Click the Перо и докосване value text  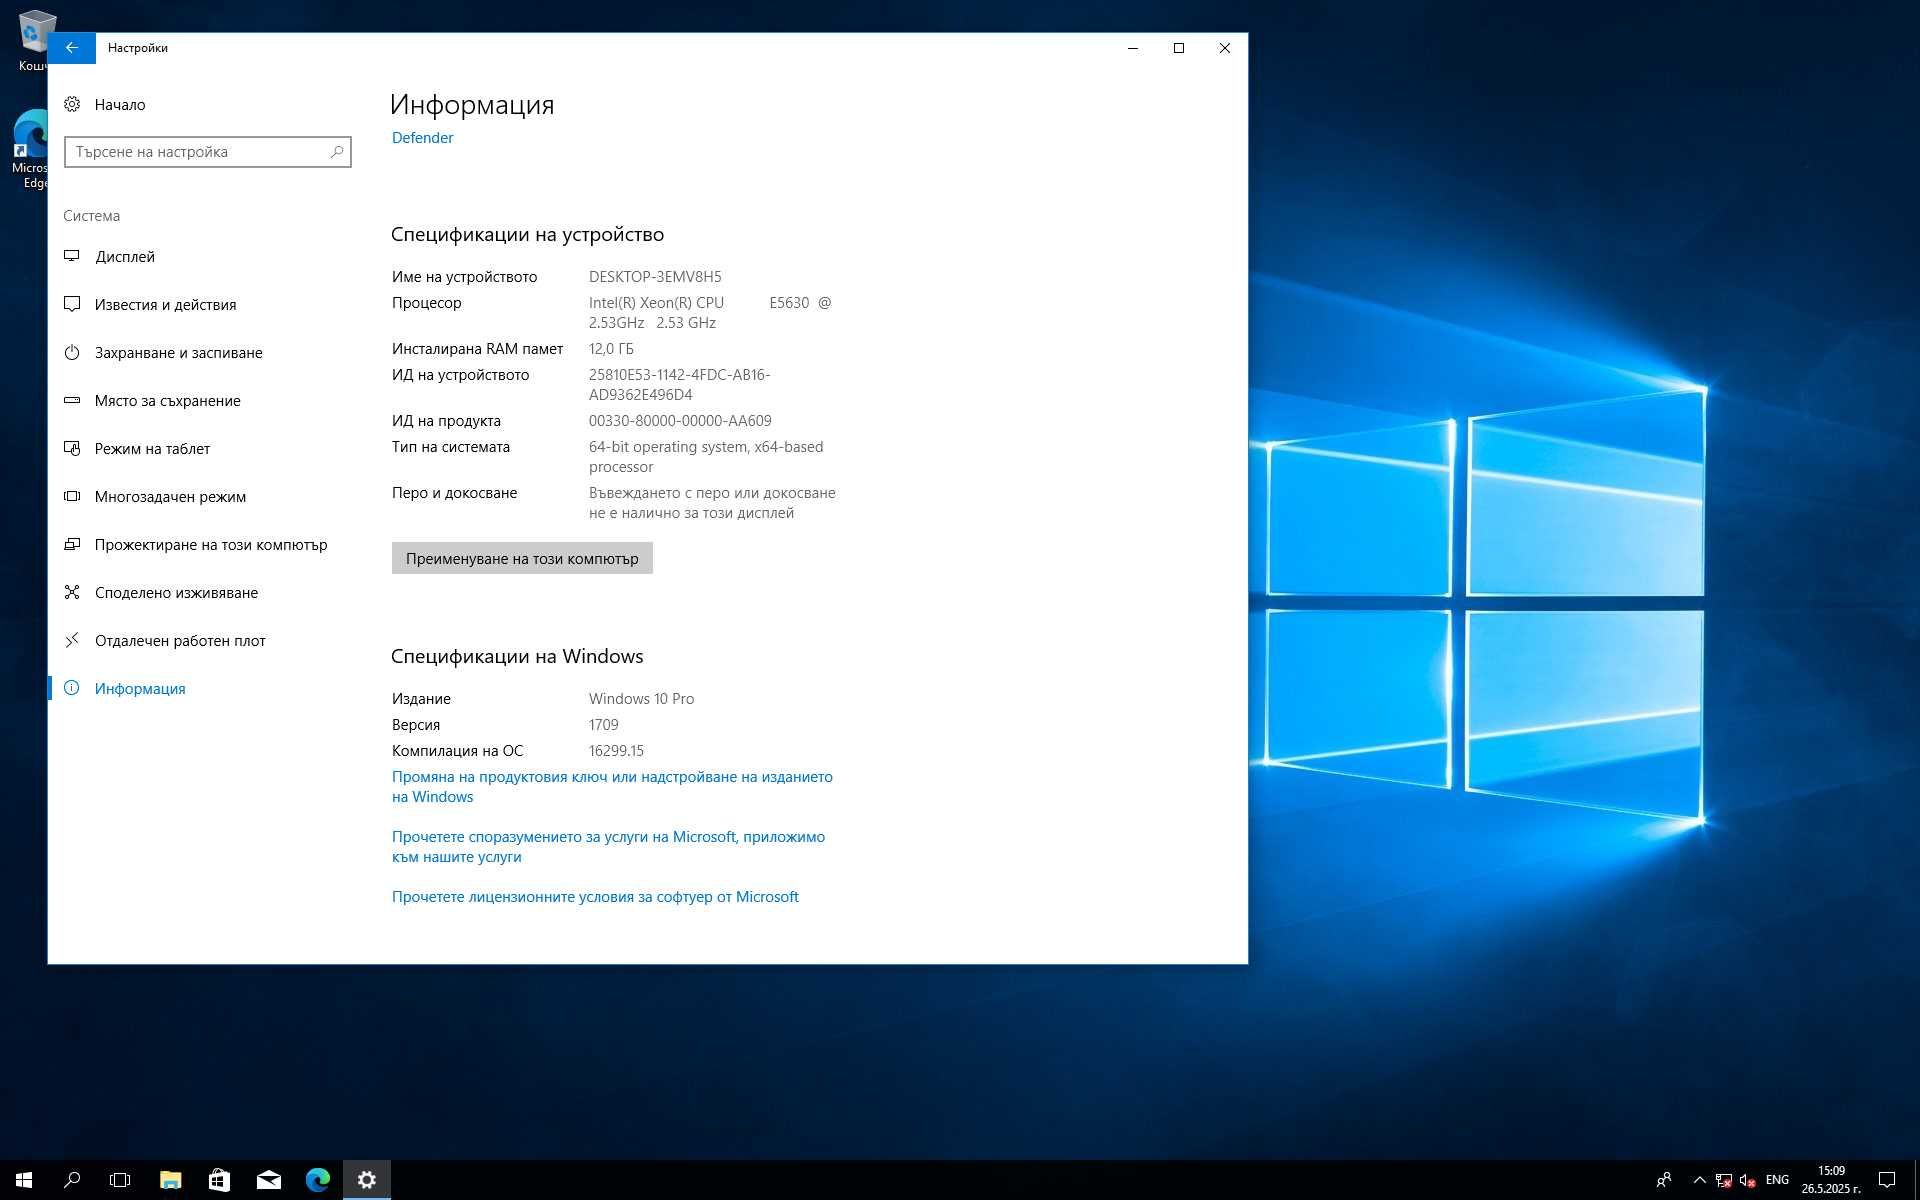712,503
